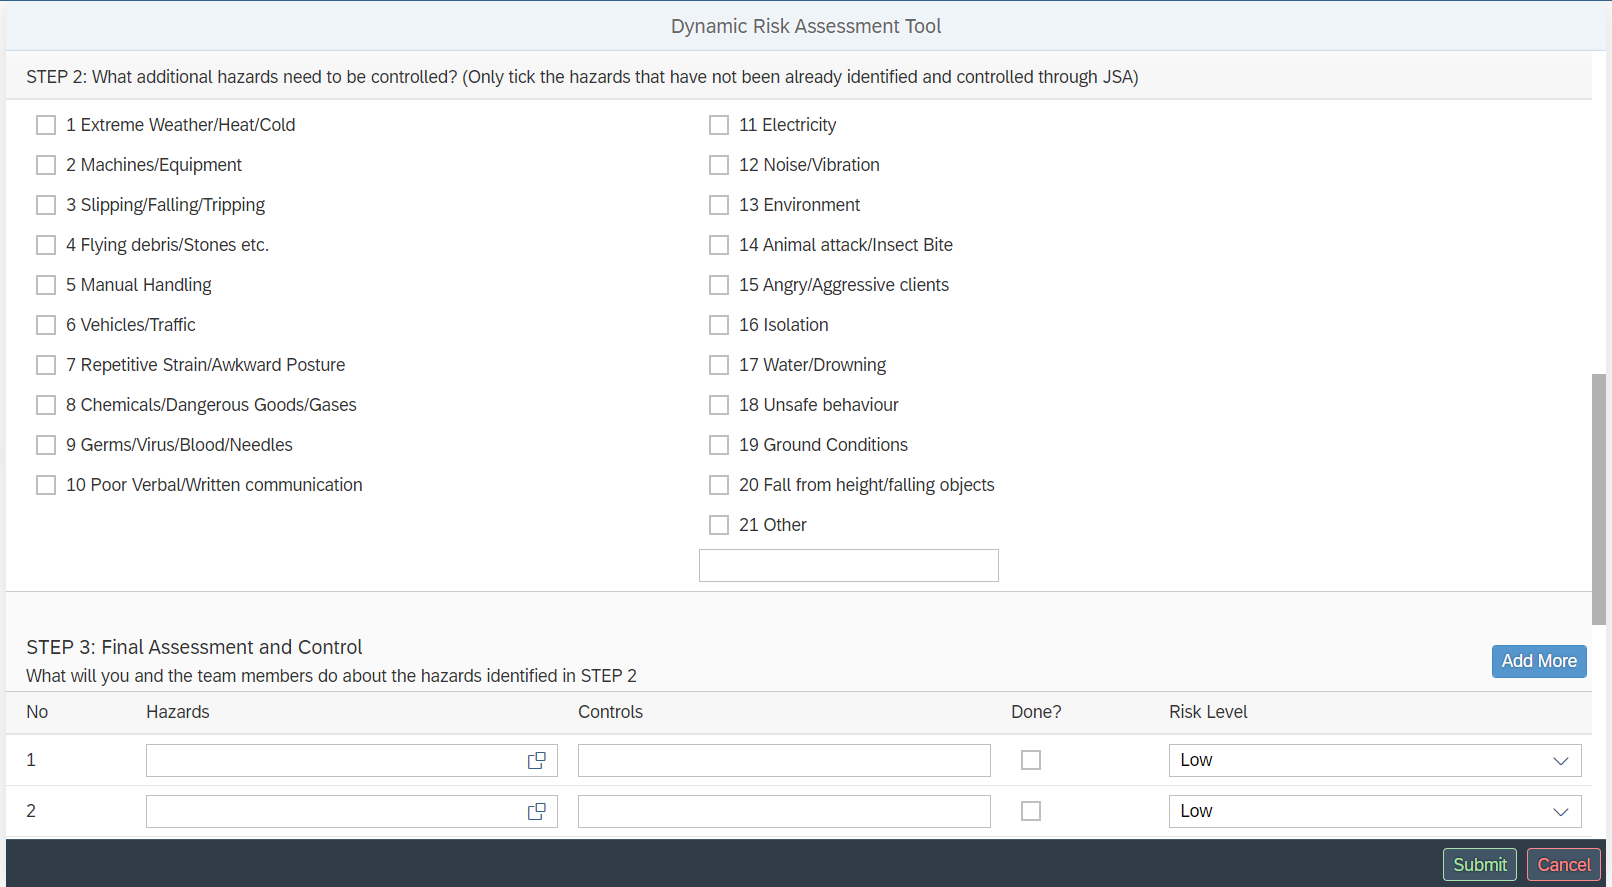Open value help icon for hazard row 1

tap(537, 761)
